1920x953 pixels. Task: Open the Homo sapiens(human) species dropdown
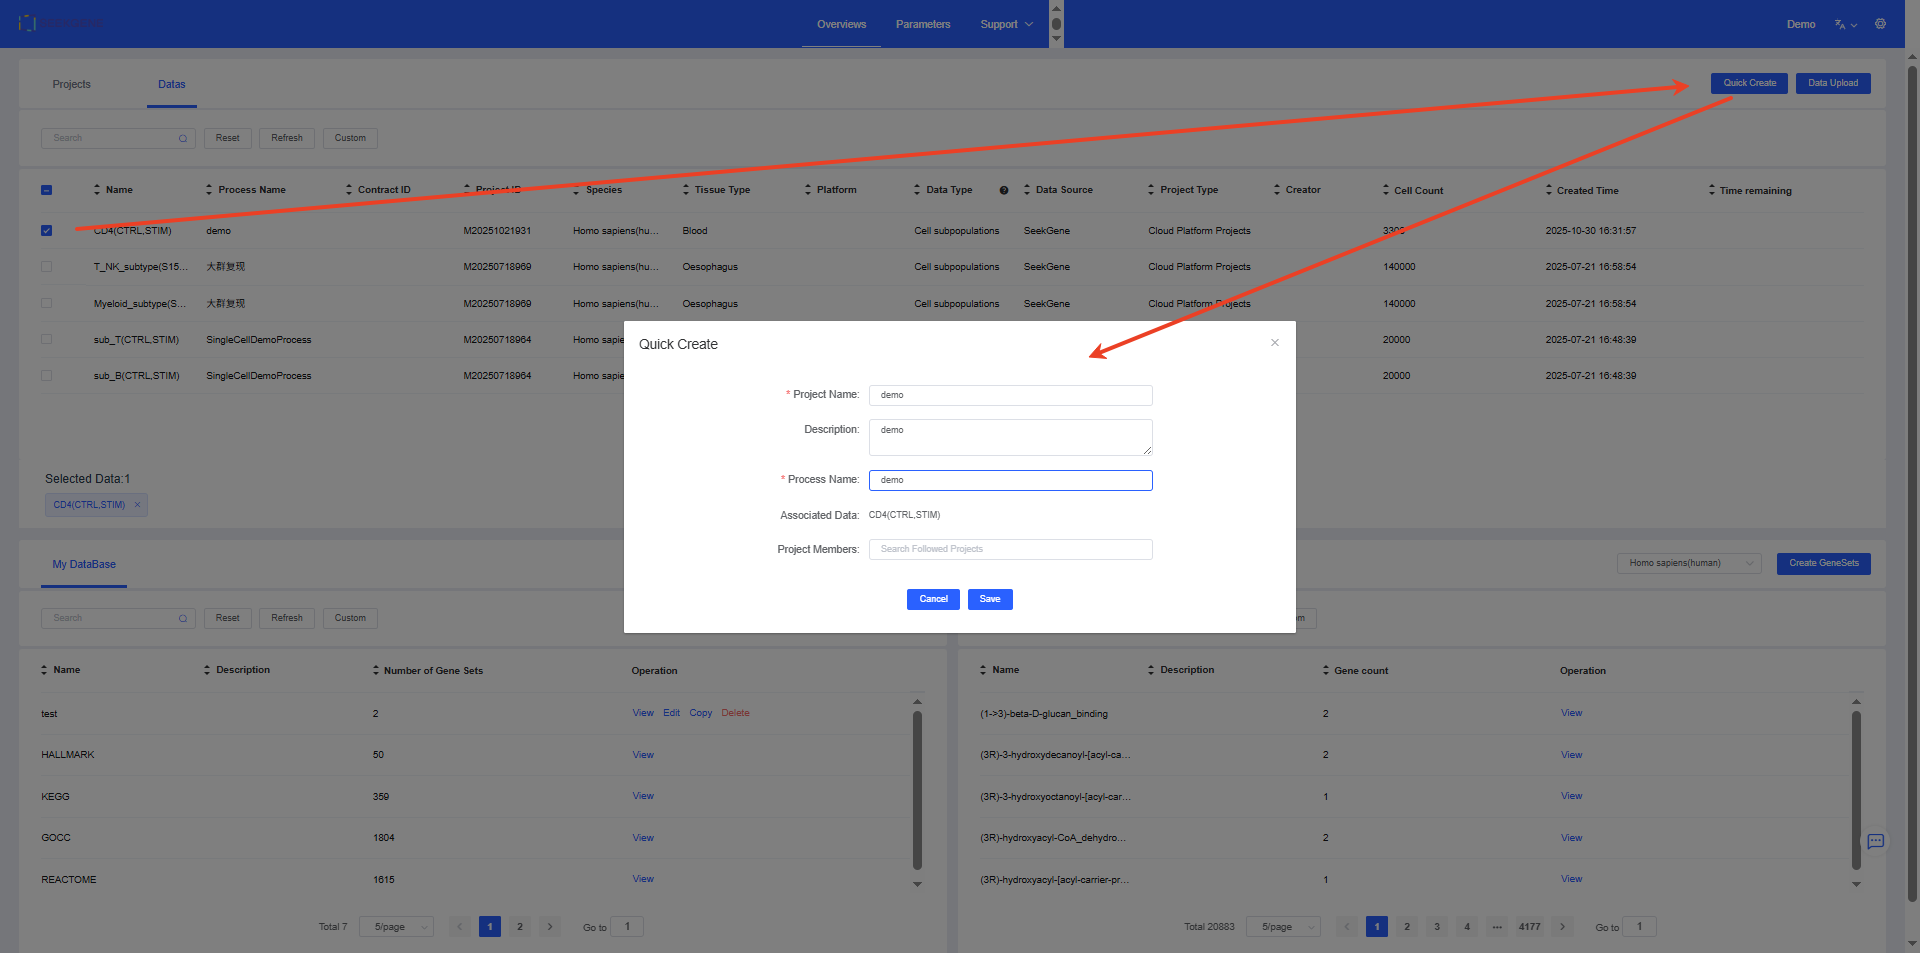click(x=1688, y=563)
